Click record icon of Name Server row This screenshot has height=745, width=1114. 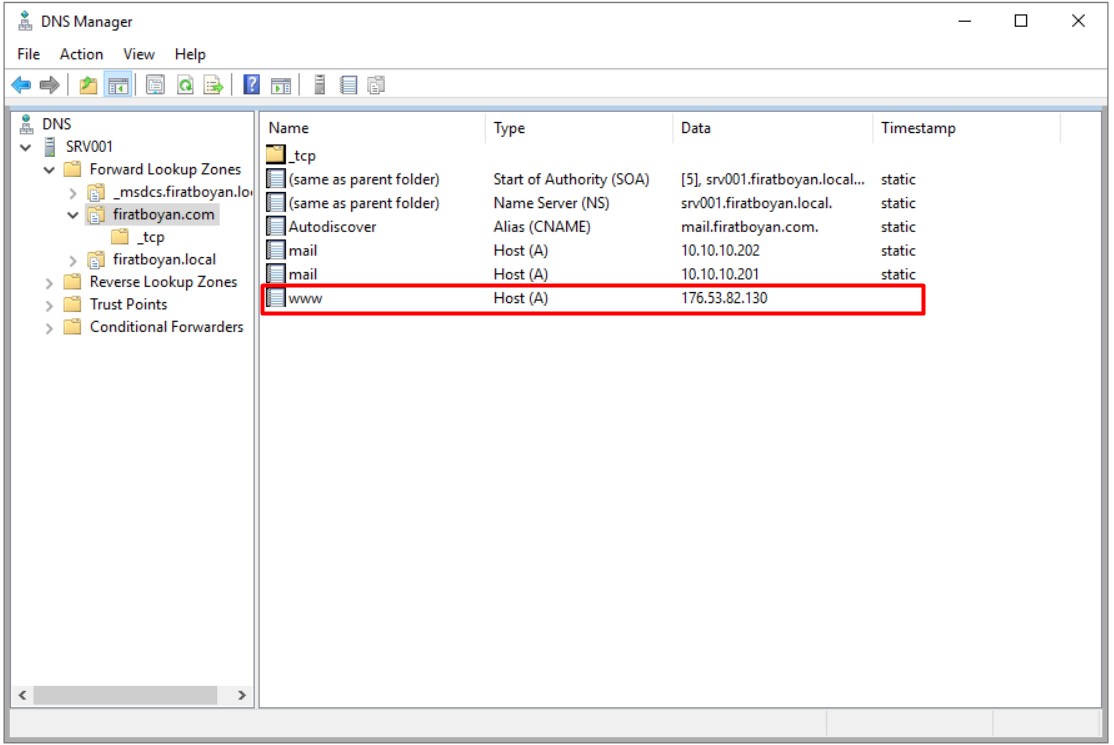click(276, 202)
